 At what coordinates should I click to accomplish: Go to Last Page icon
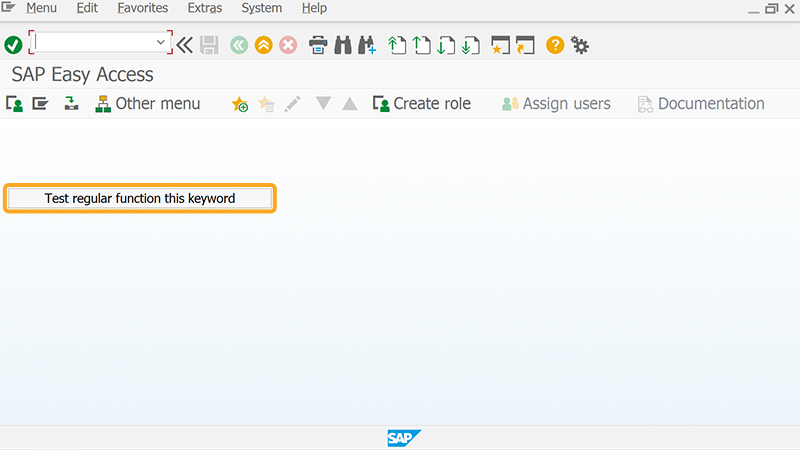[x=471, y=45]
